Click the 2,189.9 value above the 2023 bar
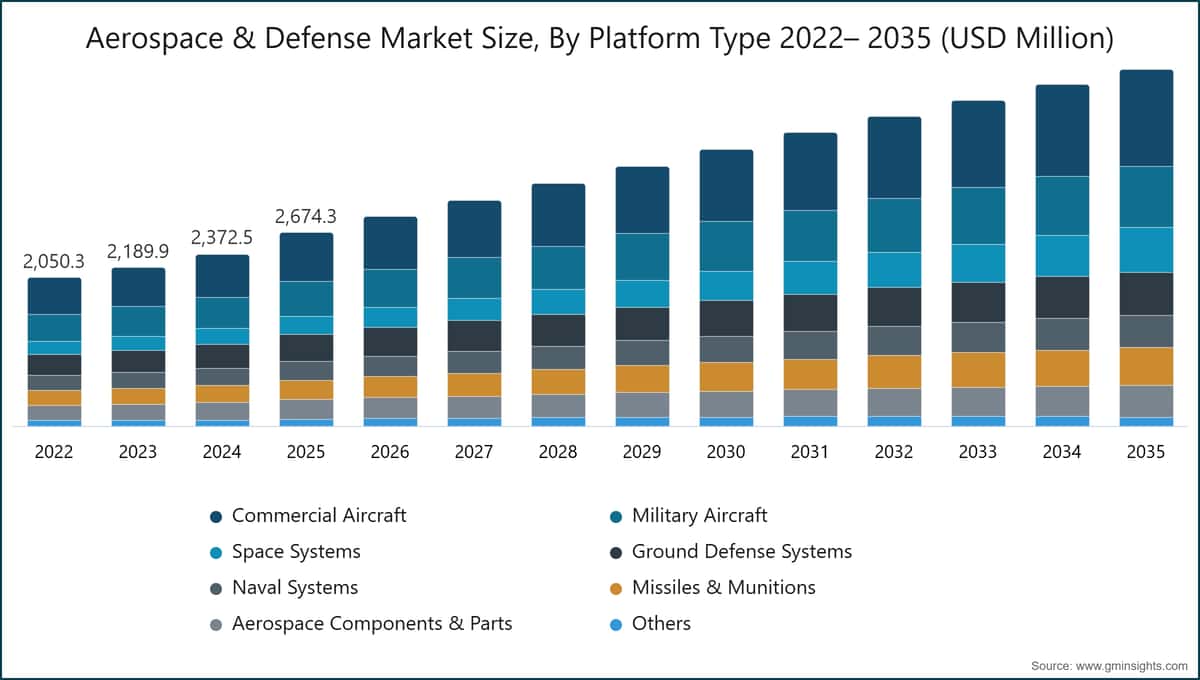The width and height of the screenshot is (1200, 680). tap(138, 251)
